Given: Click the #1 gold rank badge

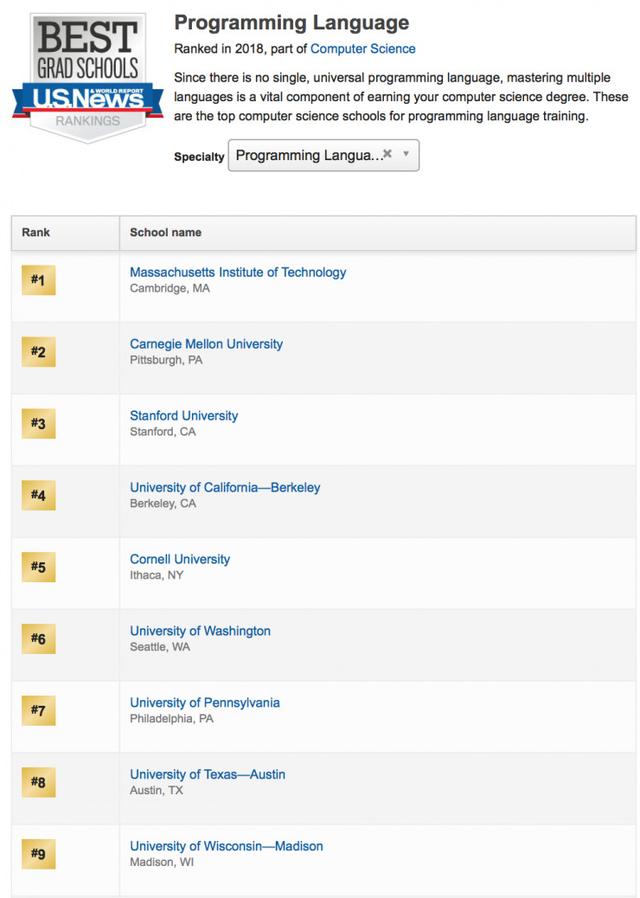Looking at the screenshot, I should pyautogui.click(x=38, y=280).
